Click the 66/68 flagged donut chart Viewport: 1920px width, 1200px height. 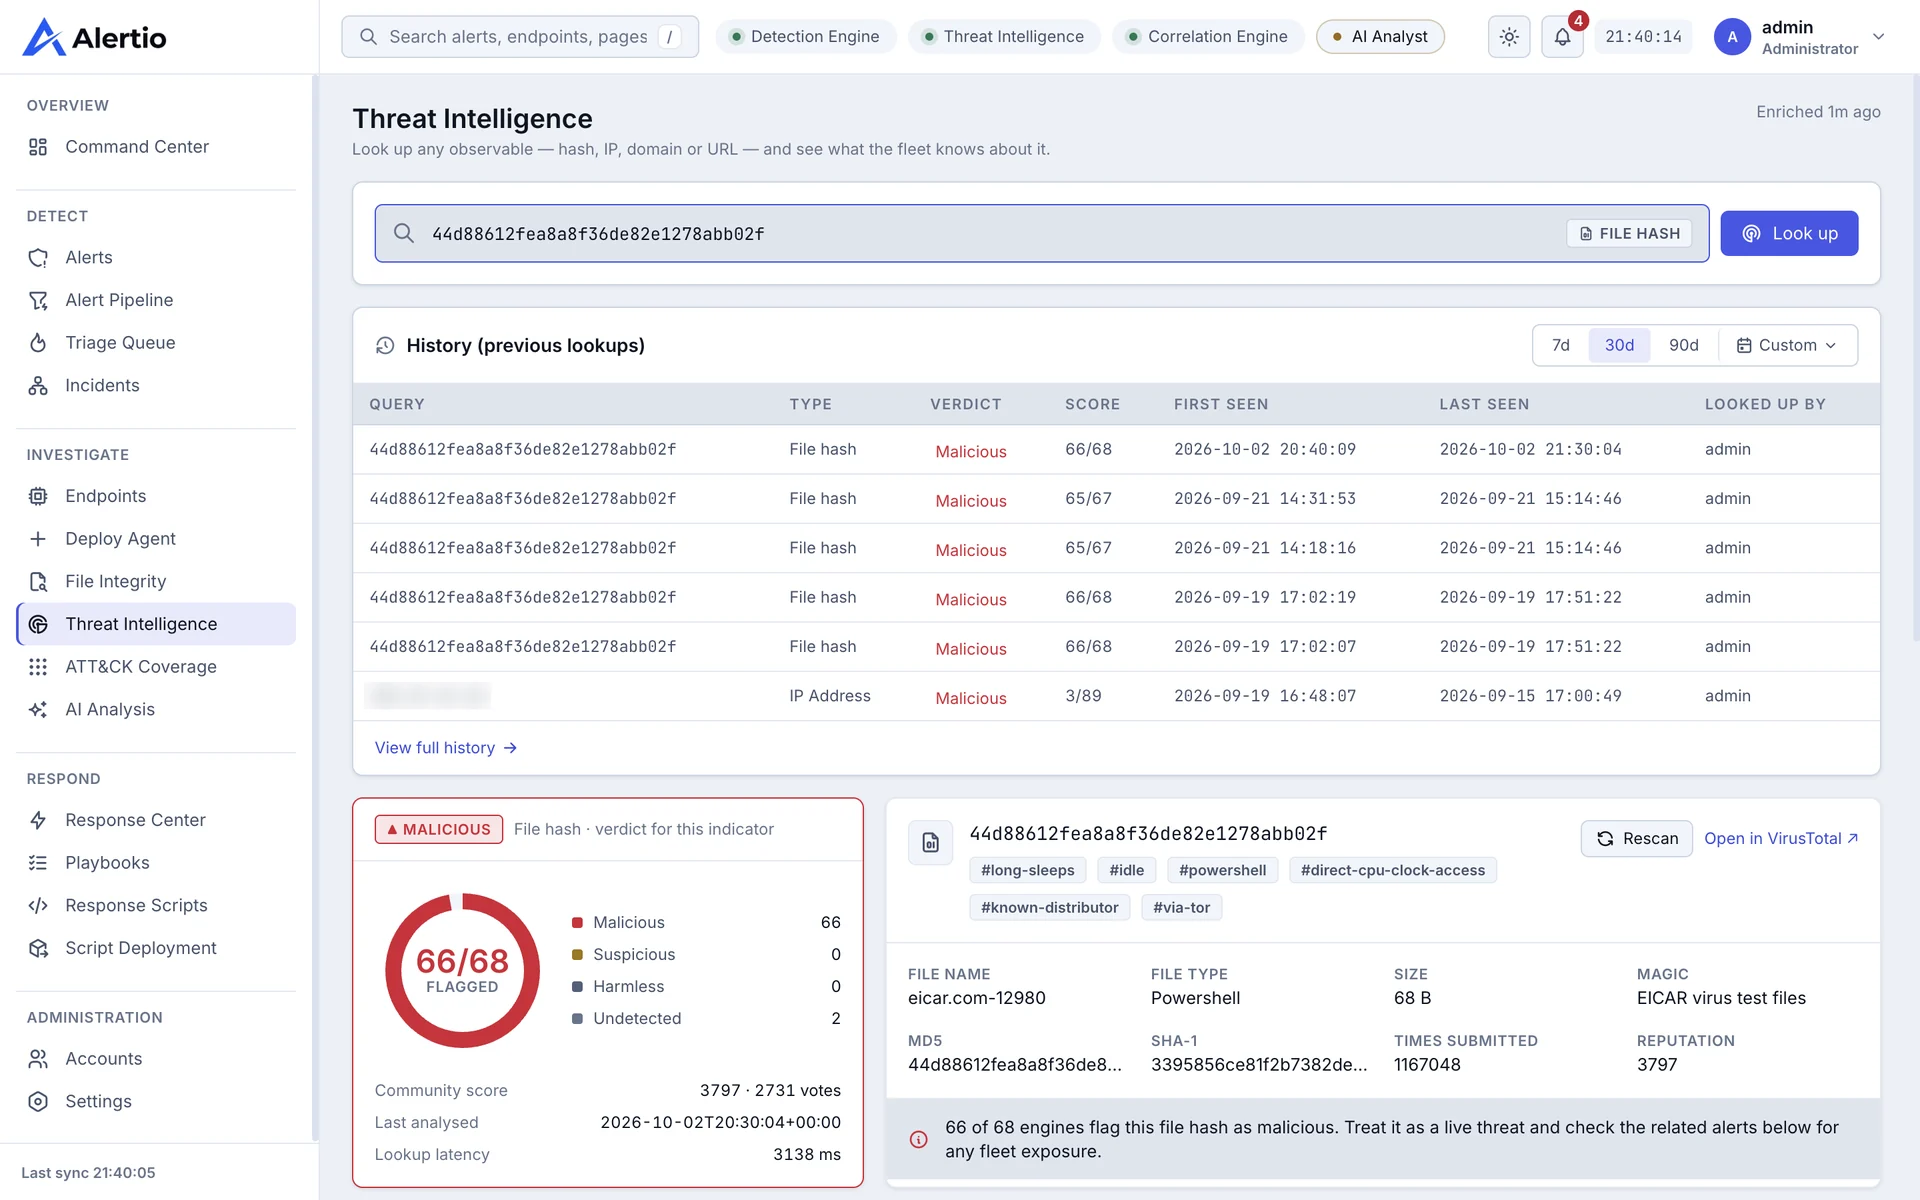462,971
